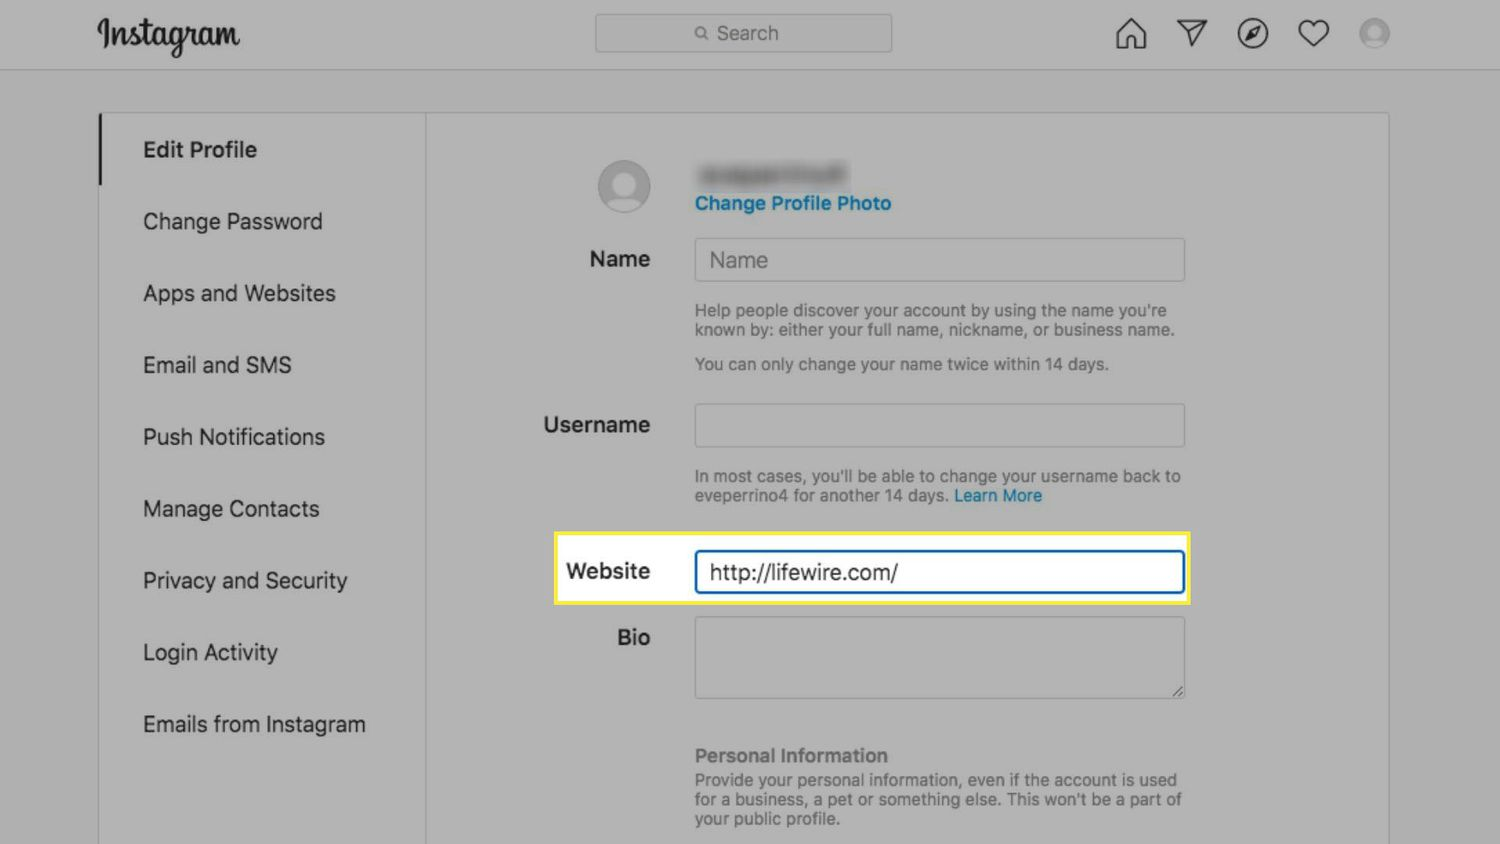Open activity feed heart icon
1500x844 pixels.
(1313, 34)
